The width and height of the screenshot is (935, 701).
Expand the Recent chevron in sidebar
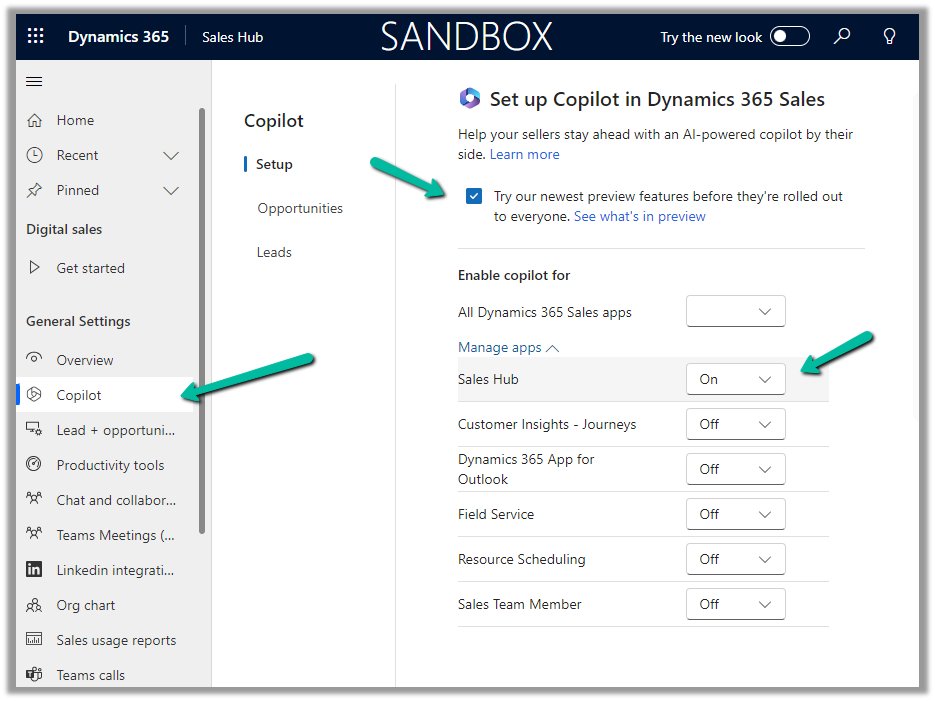(171, 155)
